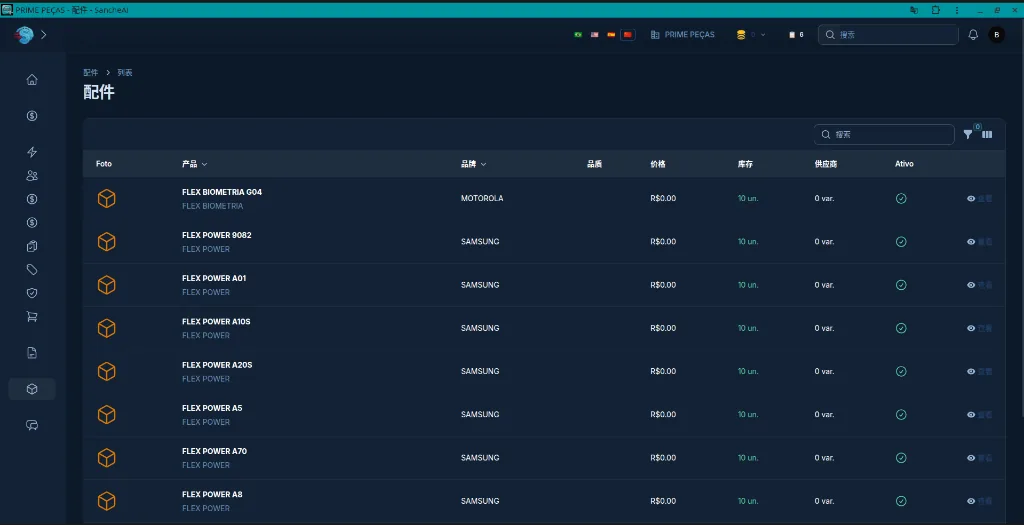Click the FLEX BIOMETRIA subtitle under G04
1024x525 pixels.
[212, 206]
